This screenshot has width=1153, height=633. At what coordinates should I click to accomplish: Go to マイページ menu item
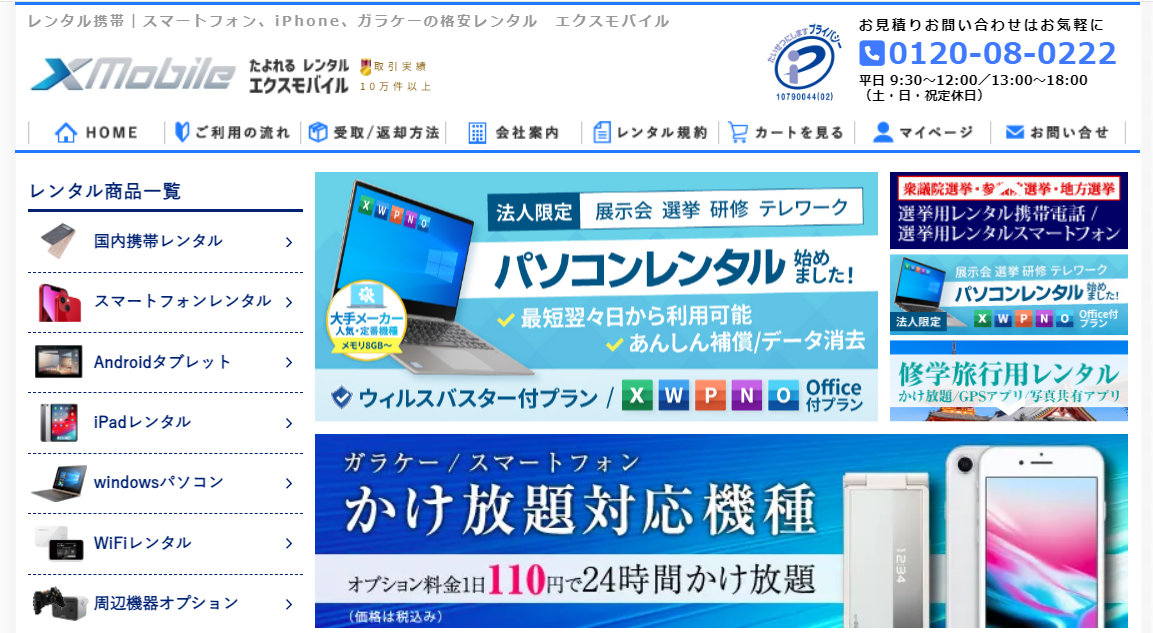point(923,132)
